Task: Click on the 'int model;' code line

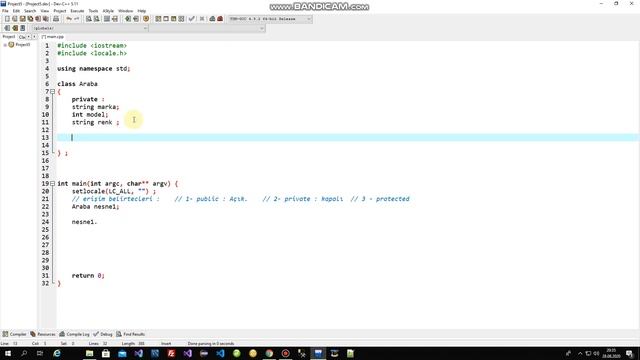Action: 90,115
